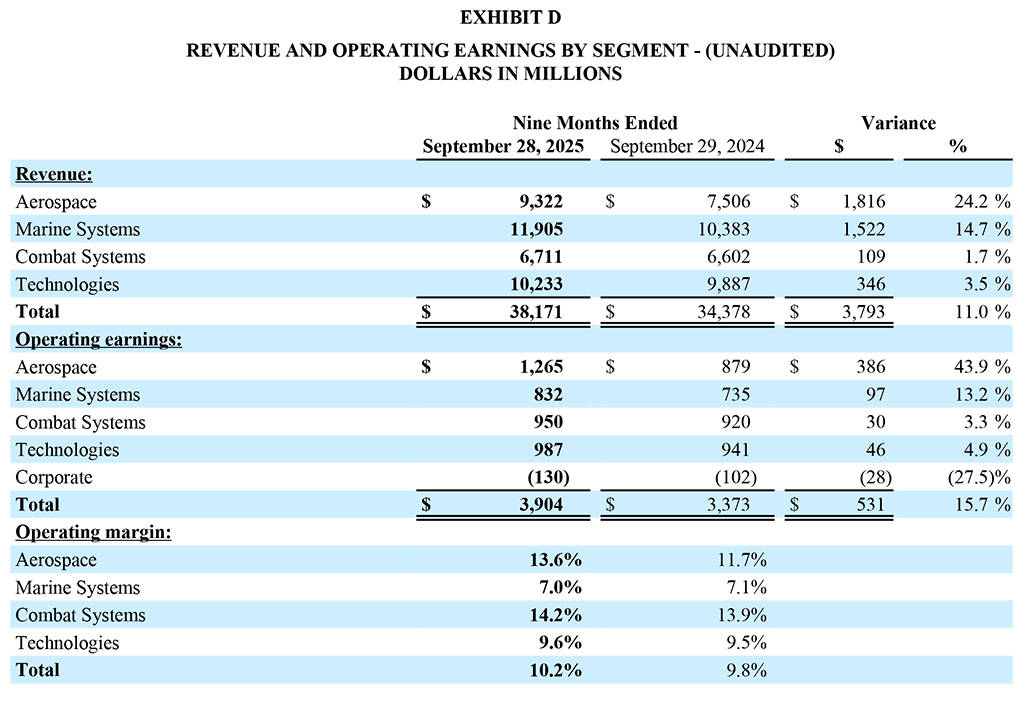Click the Variance header label
The image size is (1024, 721).
coord(898,123)
